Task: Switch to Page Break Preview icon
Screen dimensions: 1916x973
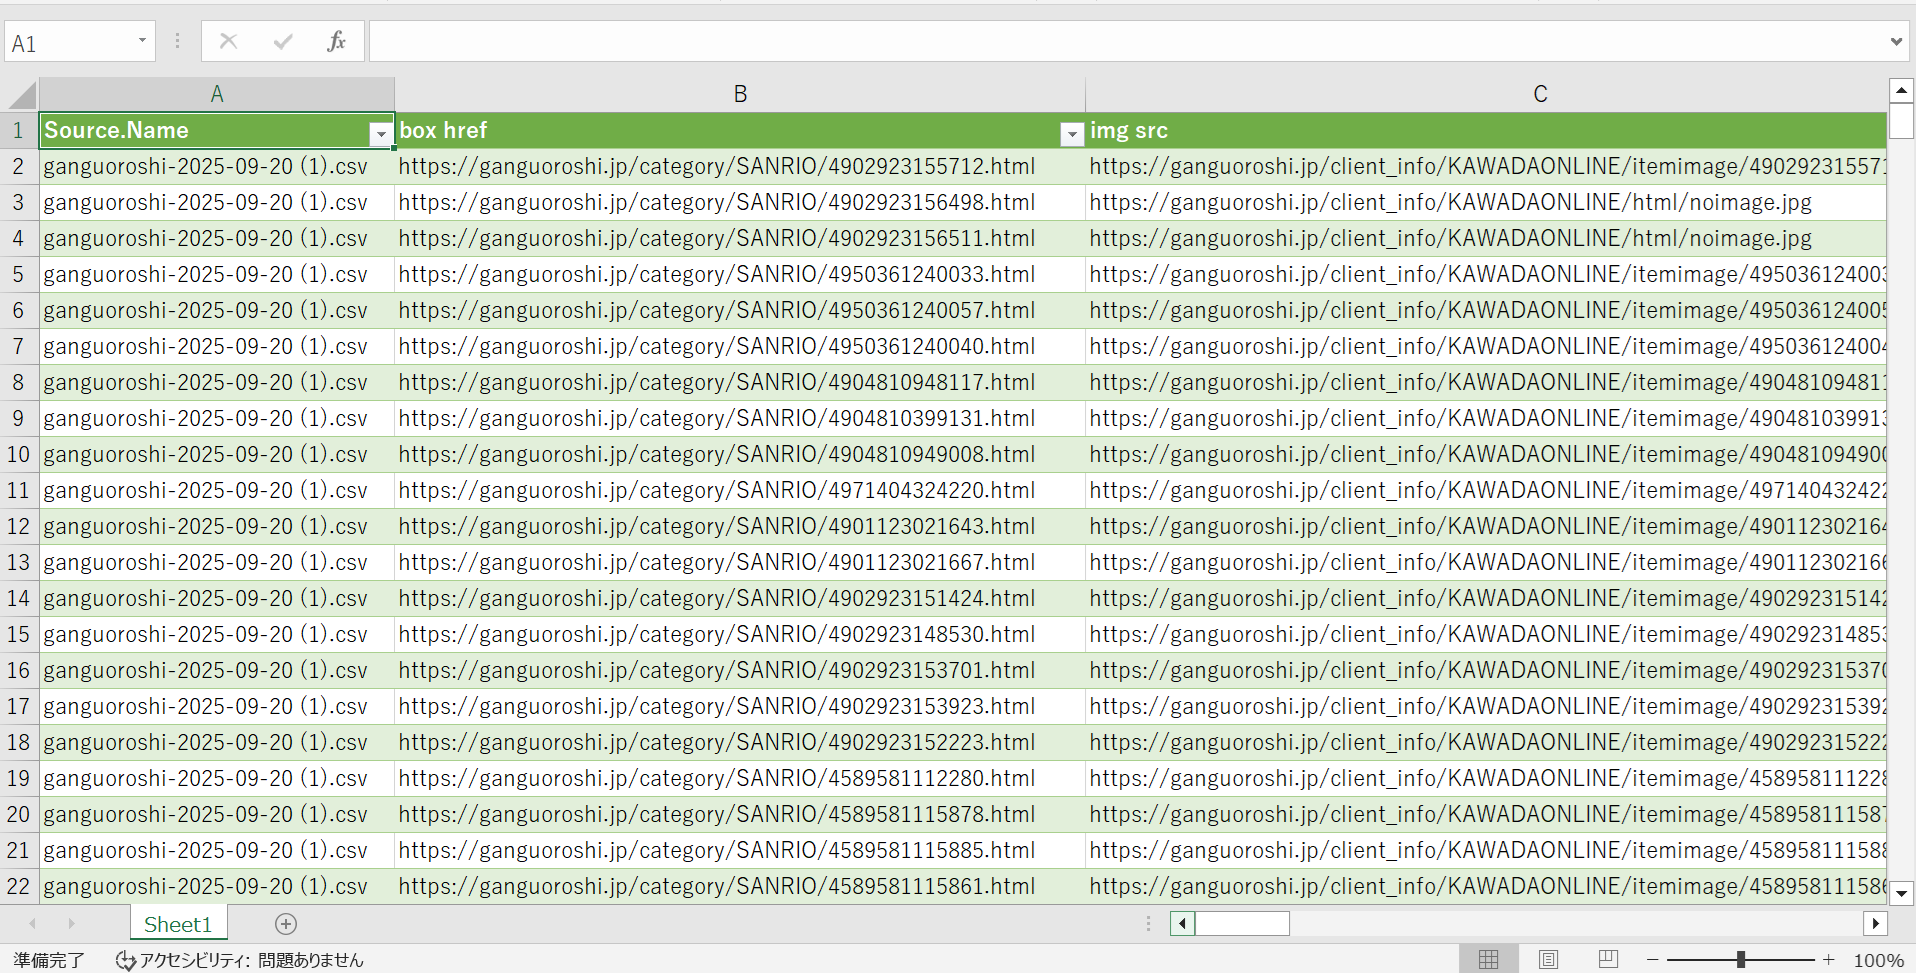Action: (1608, 960)
